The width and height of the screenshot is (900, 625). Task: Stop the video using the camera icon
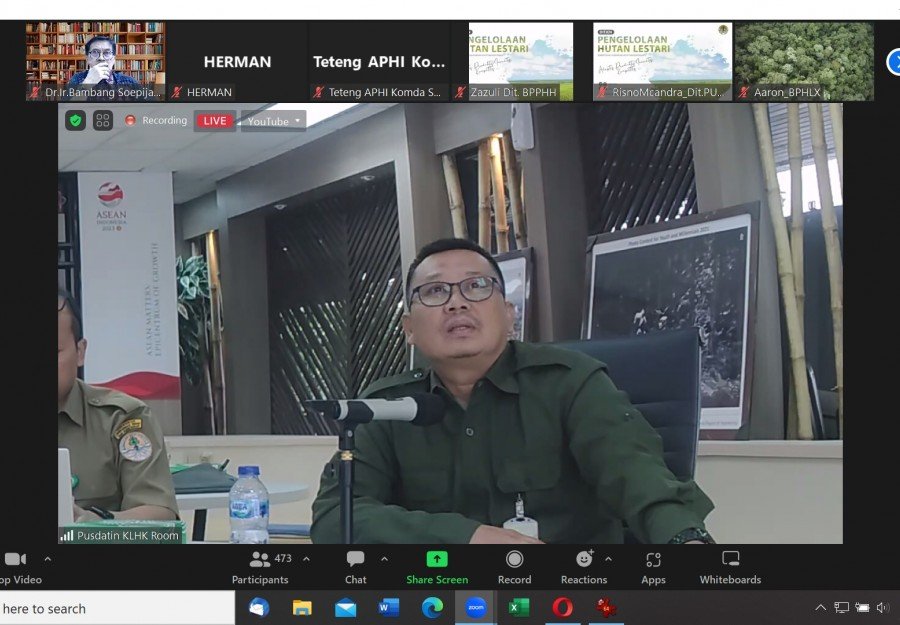point(15,559)
